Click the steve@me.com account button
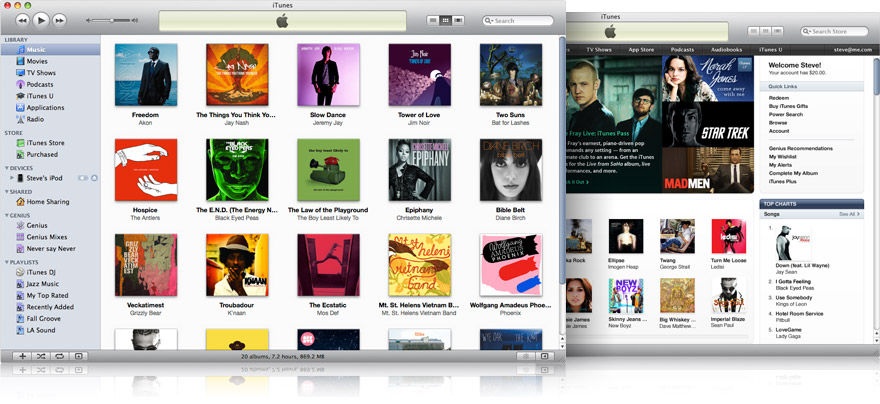This screenshot has width=880, height=404. 852,50
